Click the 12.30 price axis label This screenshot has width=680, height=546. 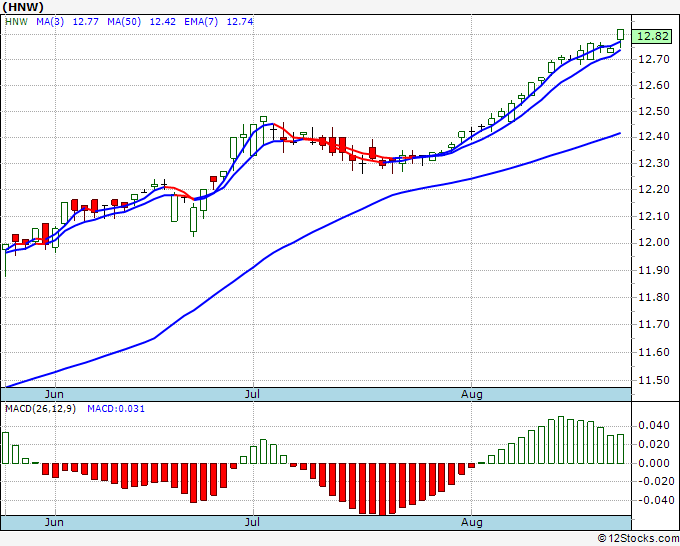654,163
